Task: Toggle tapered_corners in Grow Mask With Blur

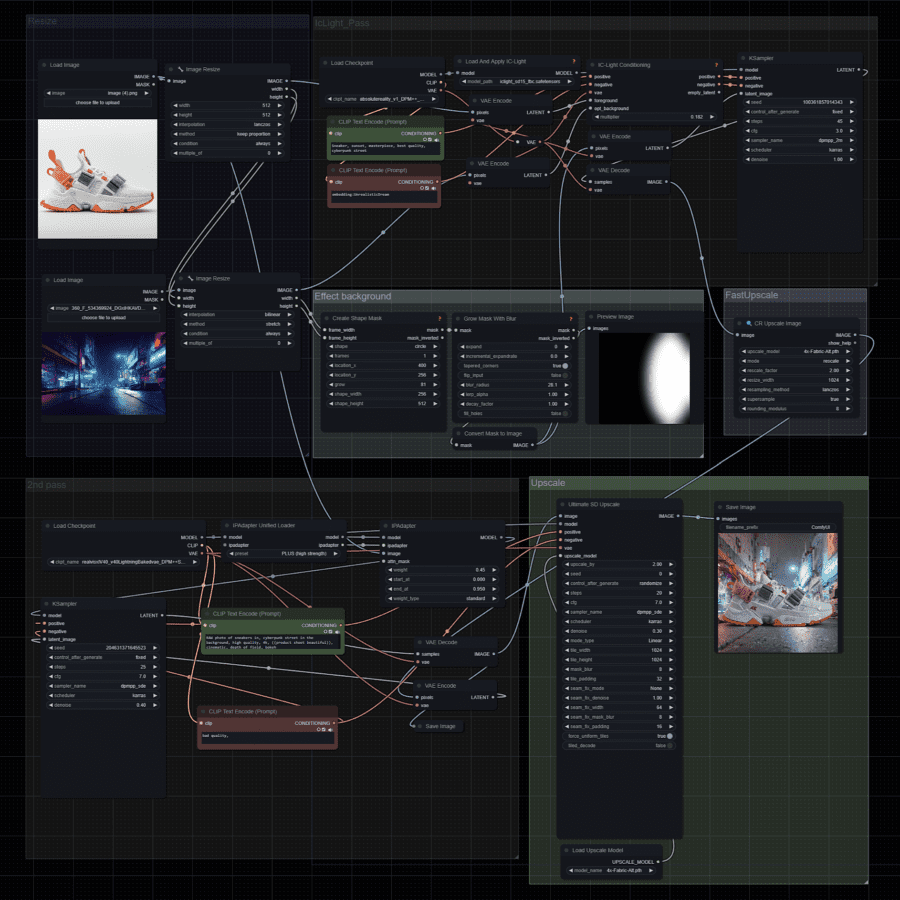Action: [564, 365]
